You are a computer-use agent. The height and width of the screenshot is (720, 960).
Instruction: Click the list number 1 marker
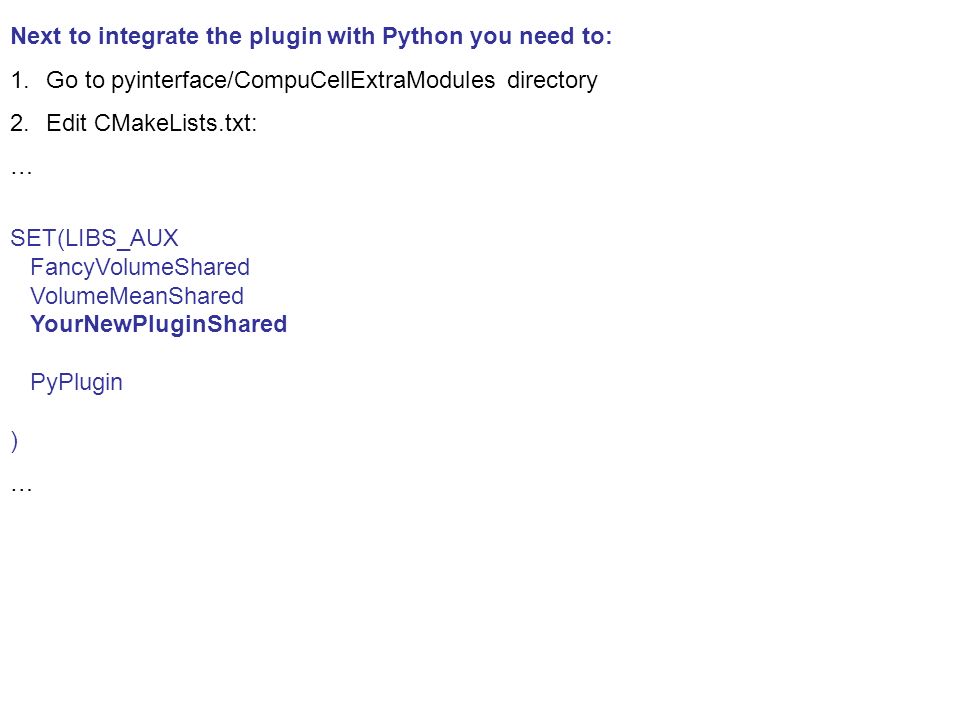point(20,80)
